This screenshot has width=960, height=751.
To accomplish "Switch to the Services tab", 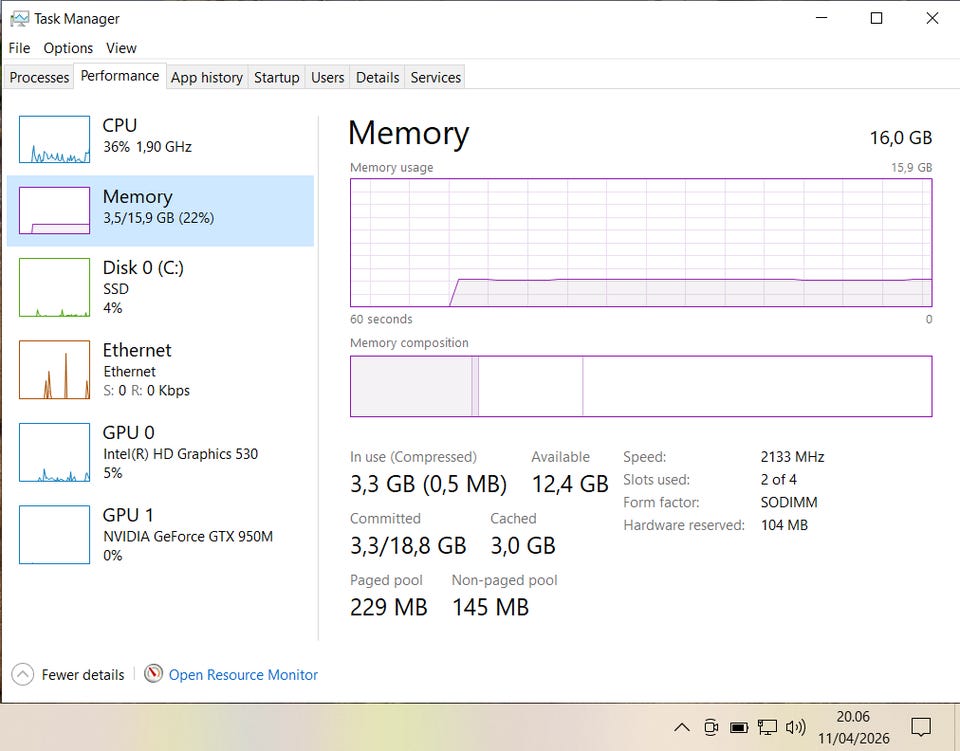I will (x=435, y=78).
